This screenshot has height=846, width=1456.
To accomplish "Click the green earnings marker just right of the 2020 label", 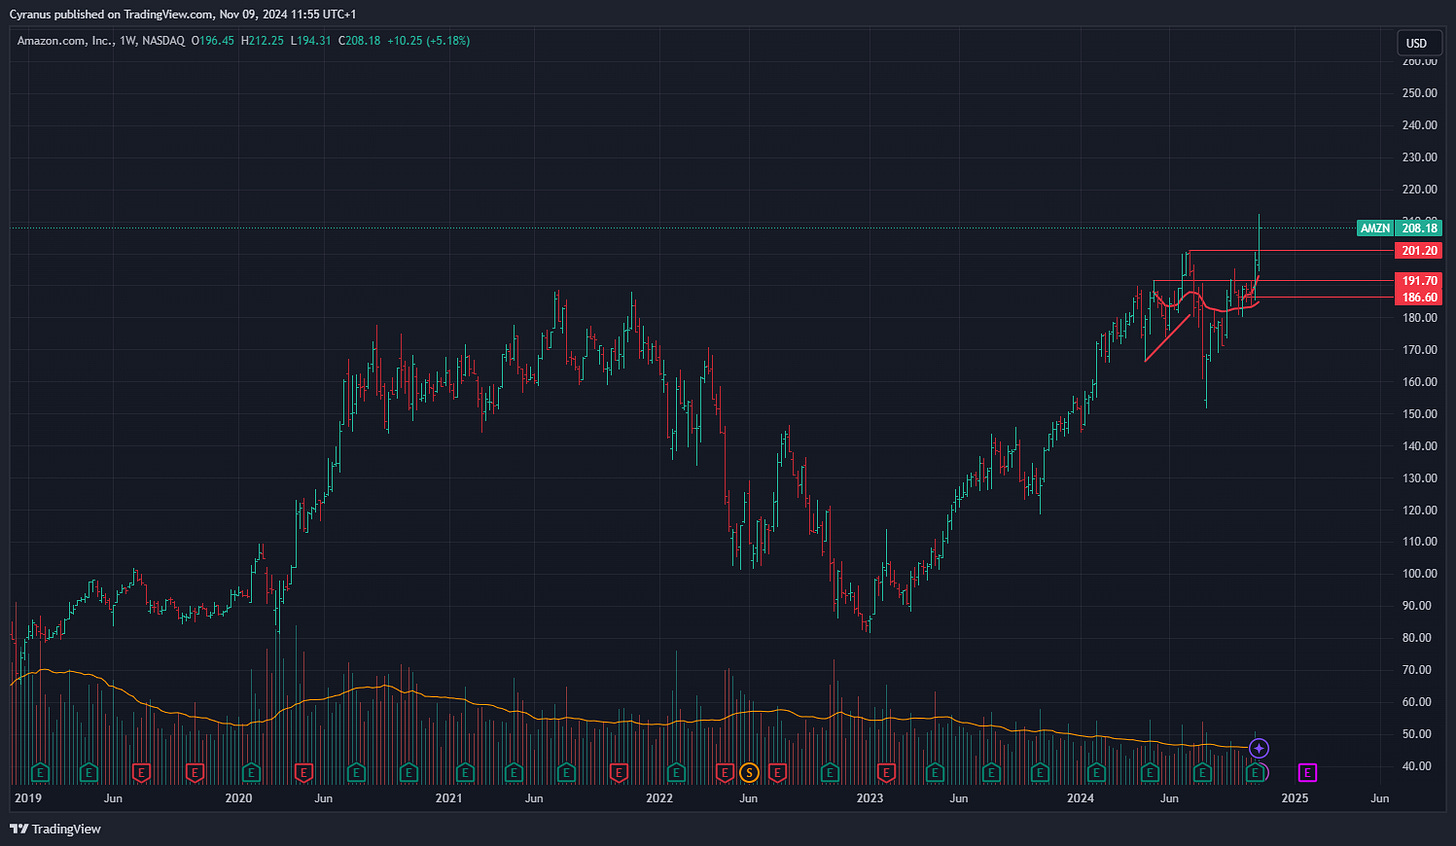I will click(250, 772).
